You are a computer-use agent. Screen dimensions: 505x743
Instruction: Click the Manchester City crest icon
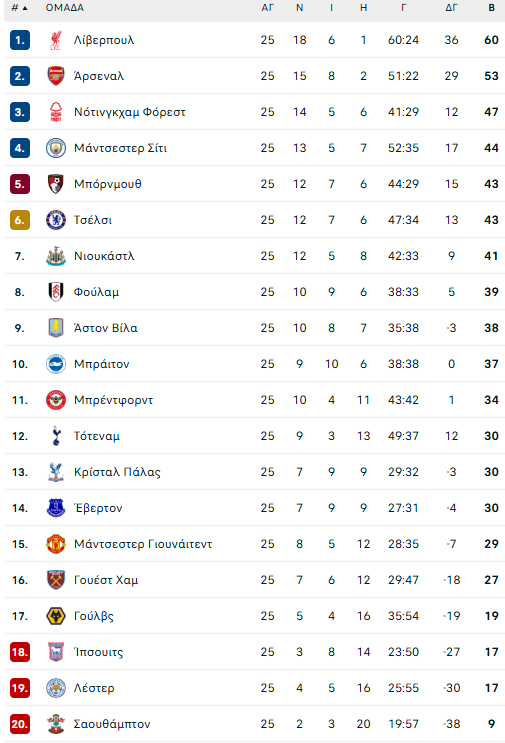point(56,148)
